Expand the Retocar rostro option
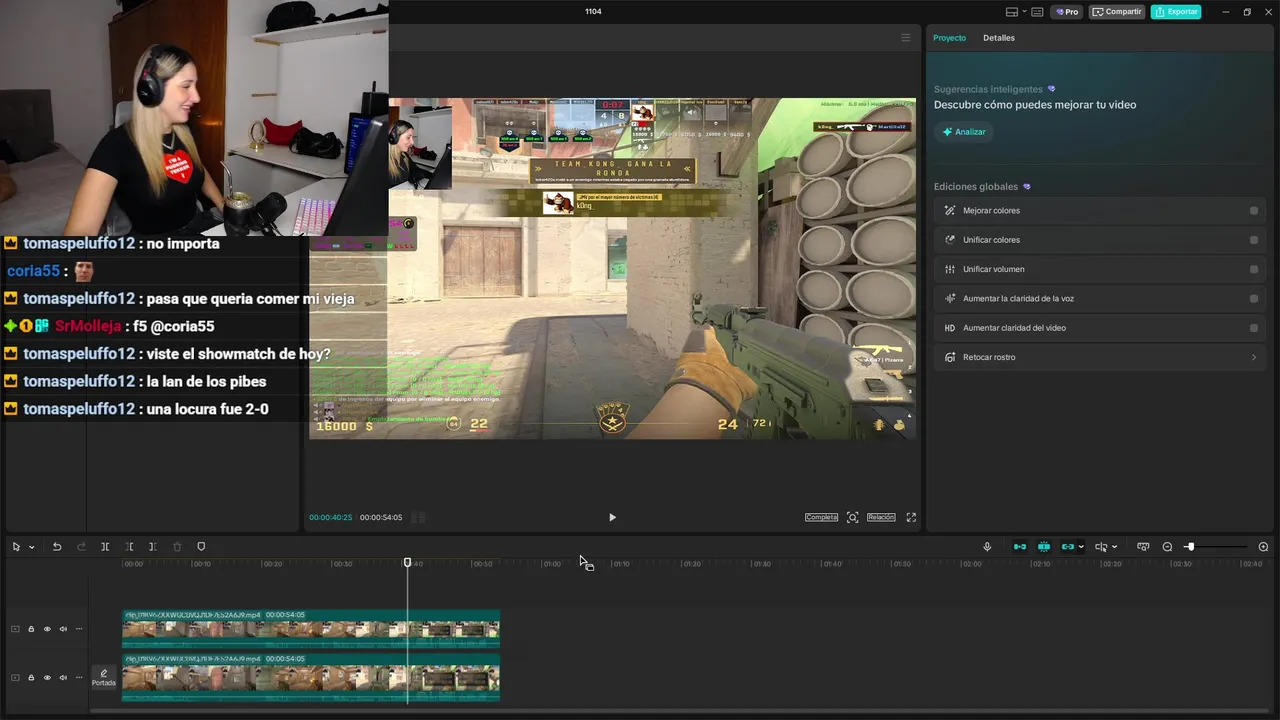 coord(1254,357)
